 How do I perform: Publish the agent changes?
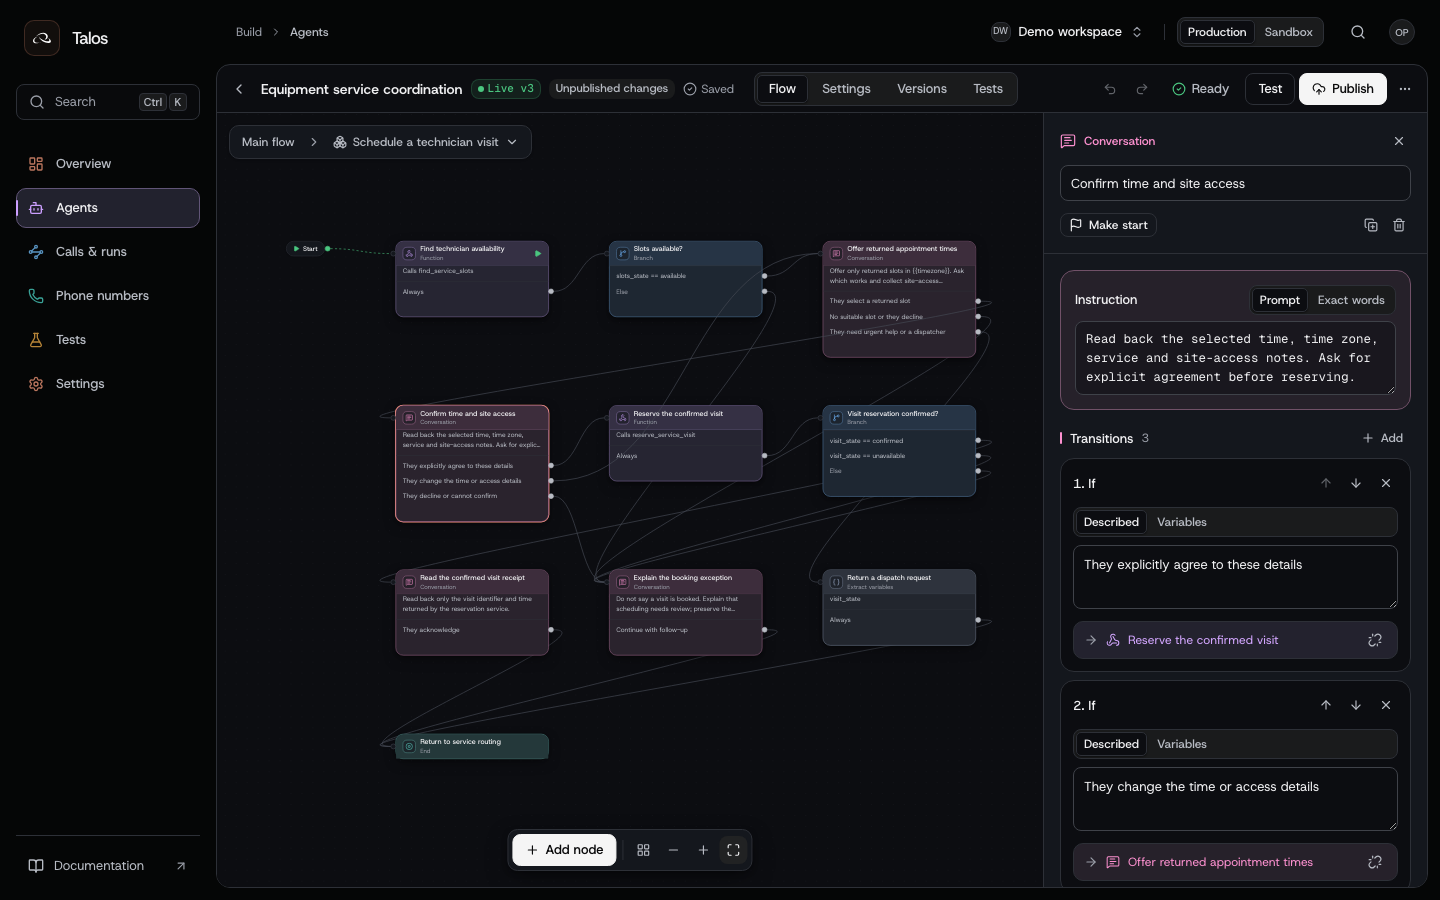(x=1343, y=89)
